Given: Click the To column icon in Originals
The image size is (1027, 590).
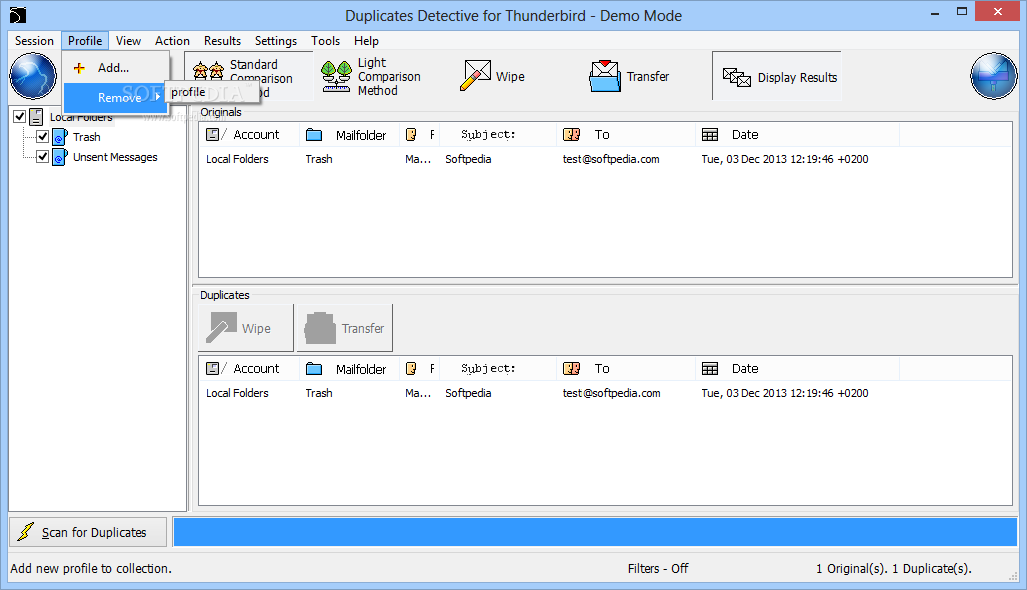Looking at the screenshot, I should click(572, 135).
